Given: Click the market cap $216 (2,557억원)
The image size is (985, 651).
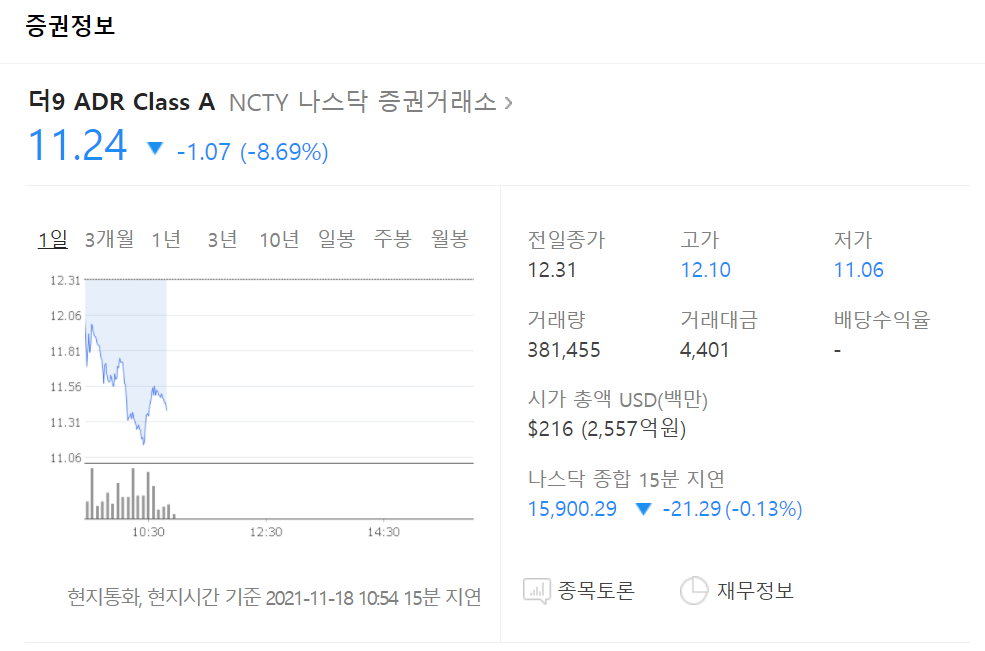Looking at the screenshot, I should pos(607,429).
